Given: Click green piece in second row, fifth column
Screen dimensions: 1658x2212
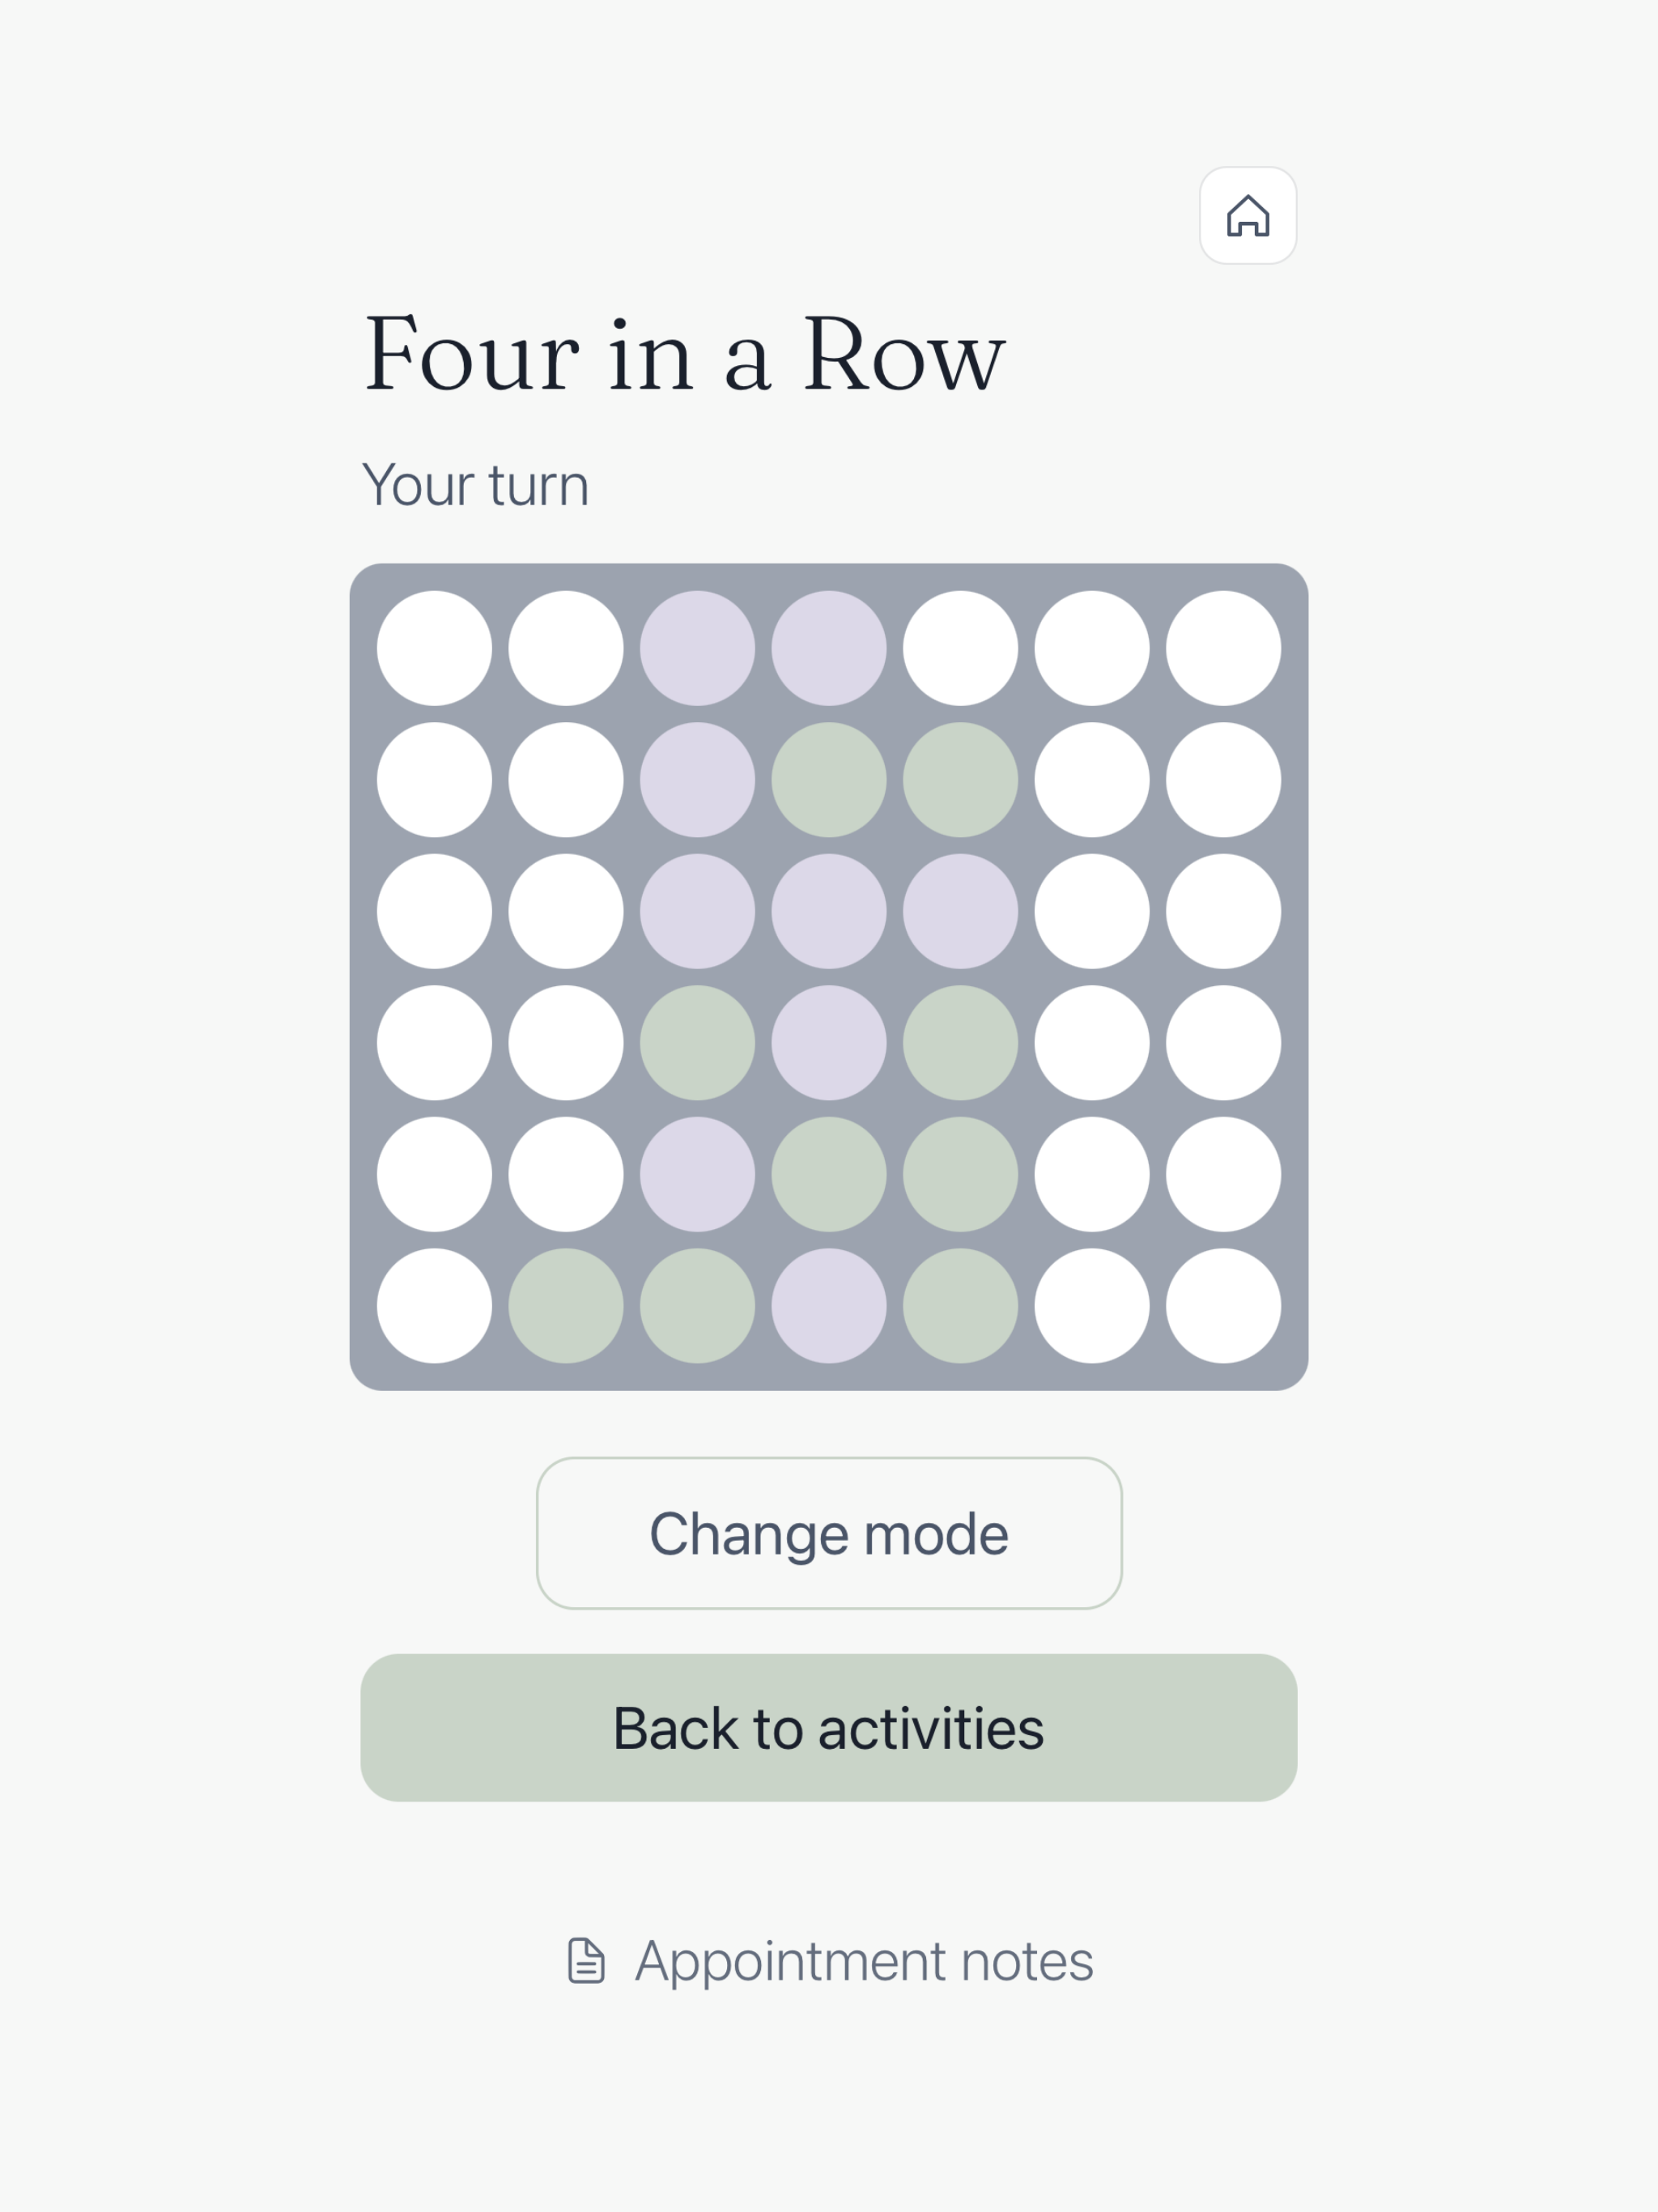Looking at the screenshot, I should click(960, 780).
